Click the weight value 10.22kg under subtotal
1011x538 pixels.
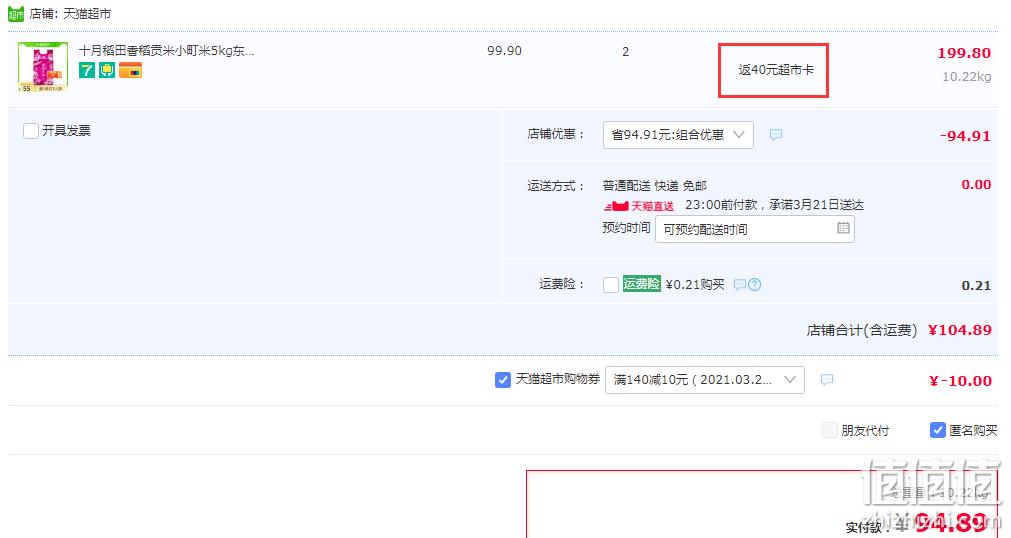click(x=967, y=77)
